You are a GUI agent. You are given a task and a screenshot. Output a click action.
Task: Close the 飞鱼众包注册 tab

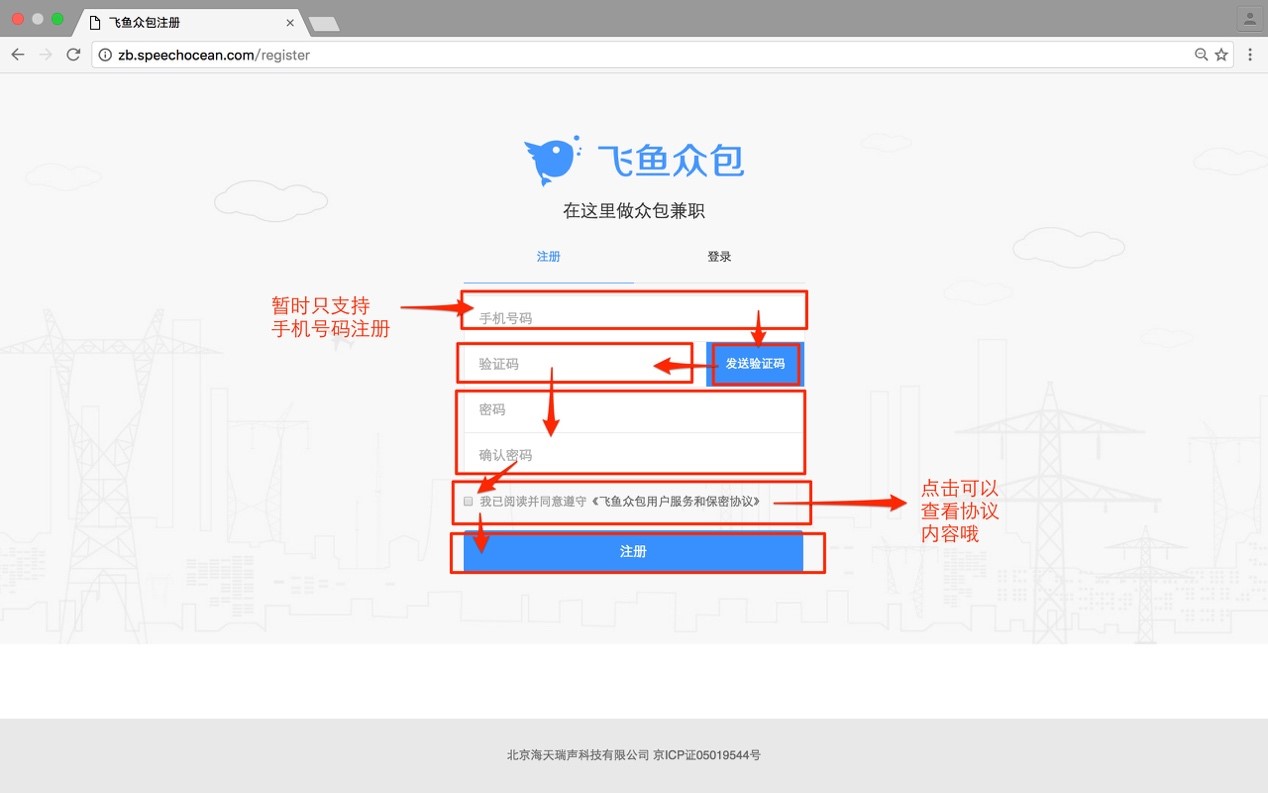coord(290,22)
